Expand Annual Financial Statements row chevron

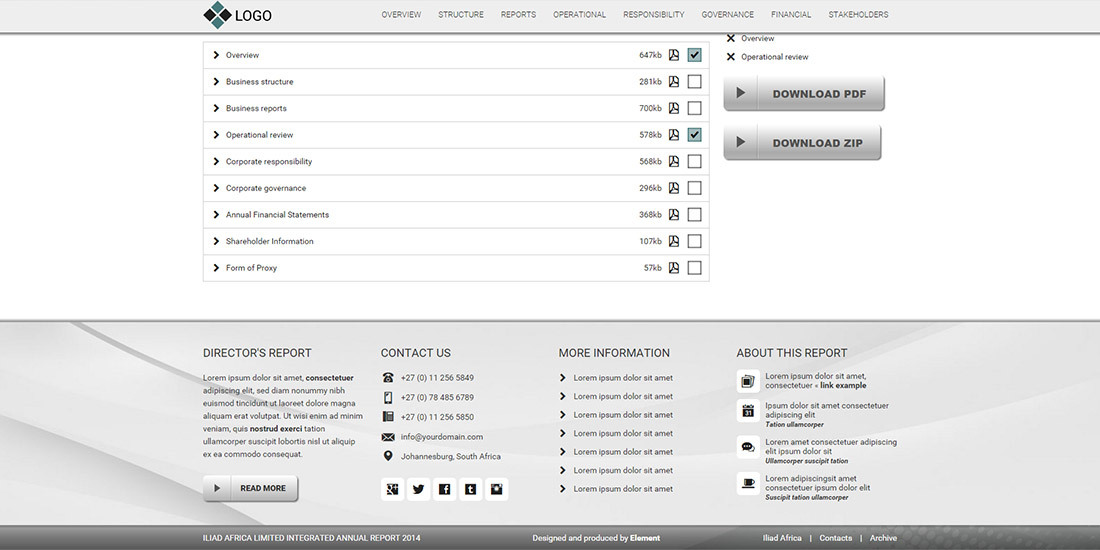point(216,215)
